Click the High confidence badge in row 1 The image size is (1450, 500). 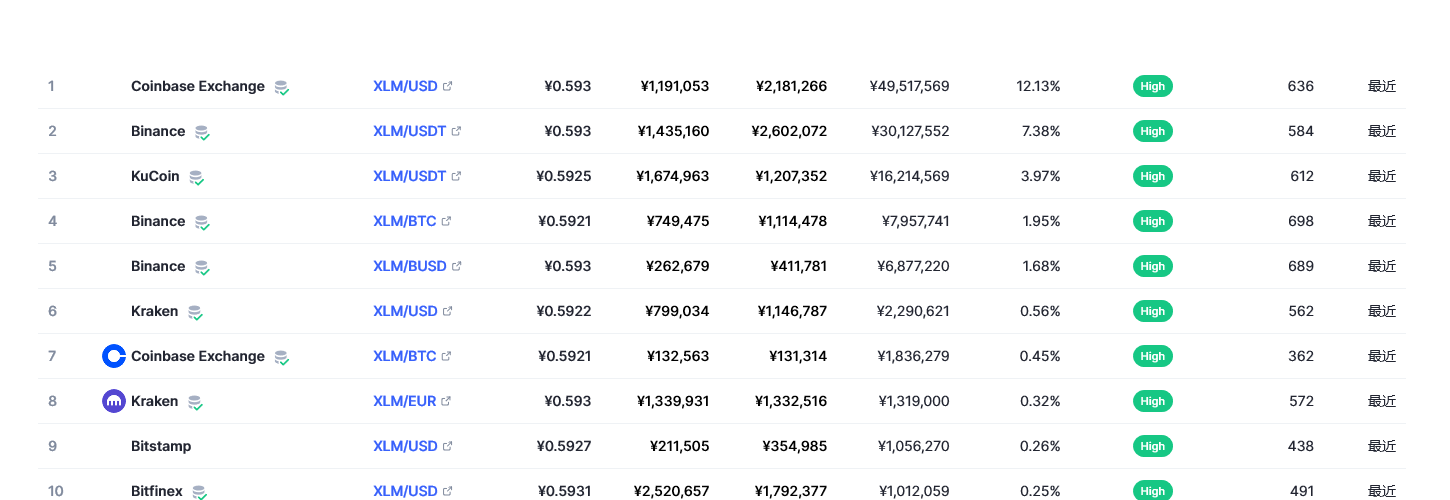[1153, 86]
